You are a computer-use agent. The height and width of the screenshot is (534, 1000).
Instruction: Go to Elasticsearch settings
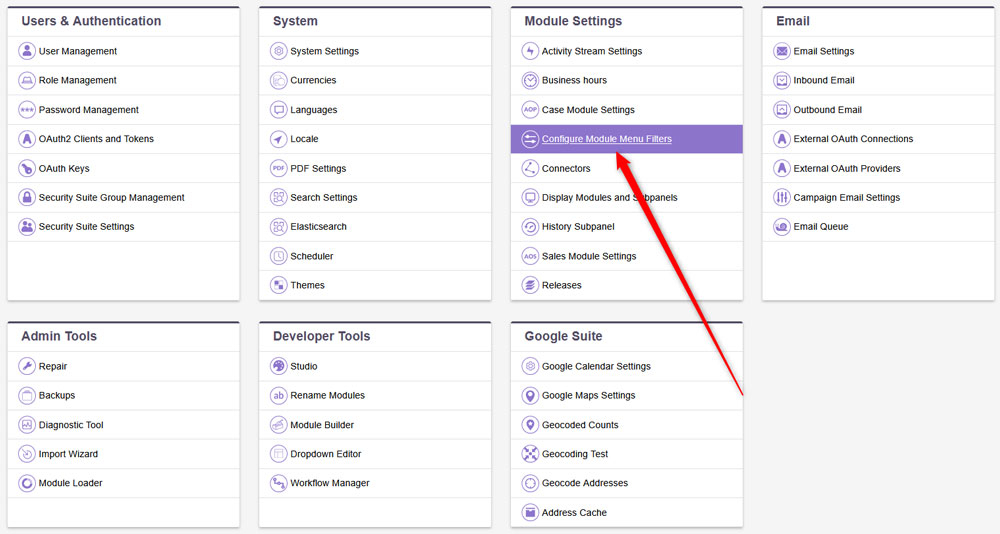point(318,226)
